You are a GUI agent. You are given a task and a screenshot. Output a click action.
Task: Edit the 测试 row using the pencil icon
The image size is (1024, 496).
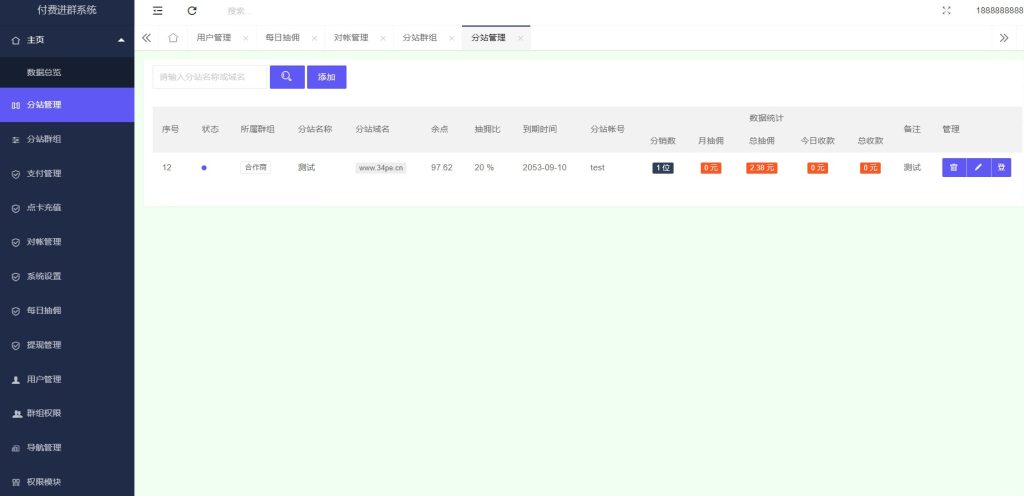pos(978,167)
